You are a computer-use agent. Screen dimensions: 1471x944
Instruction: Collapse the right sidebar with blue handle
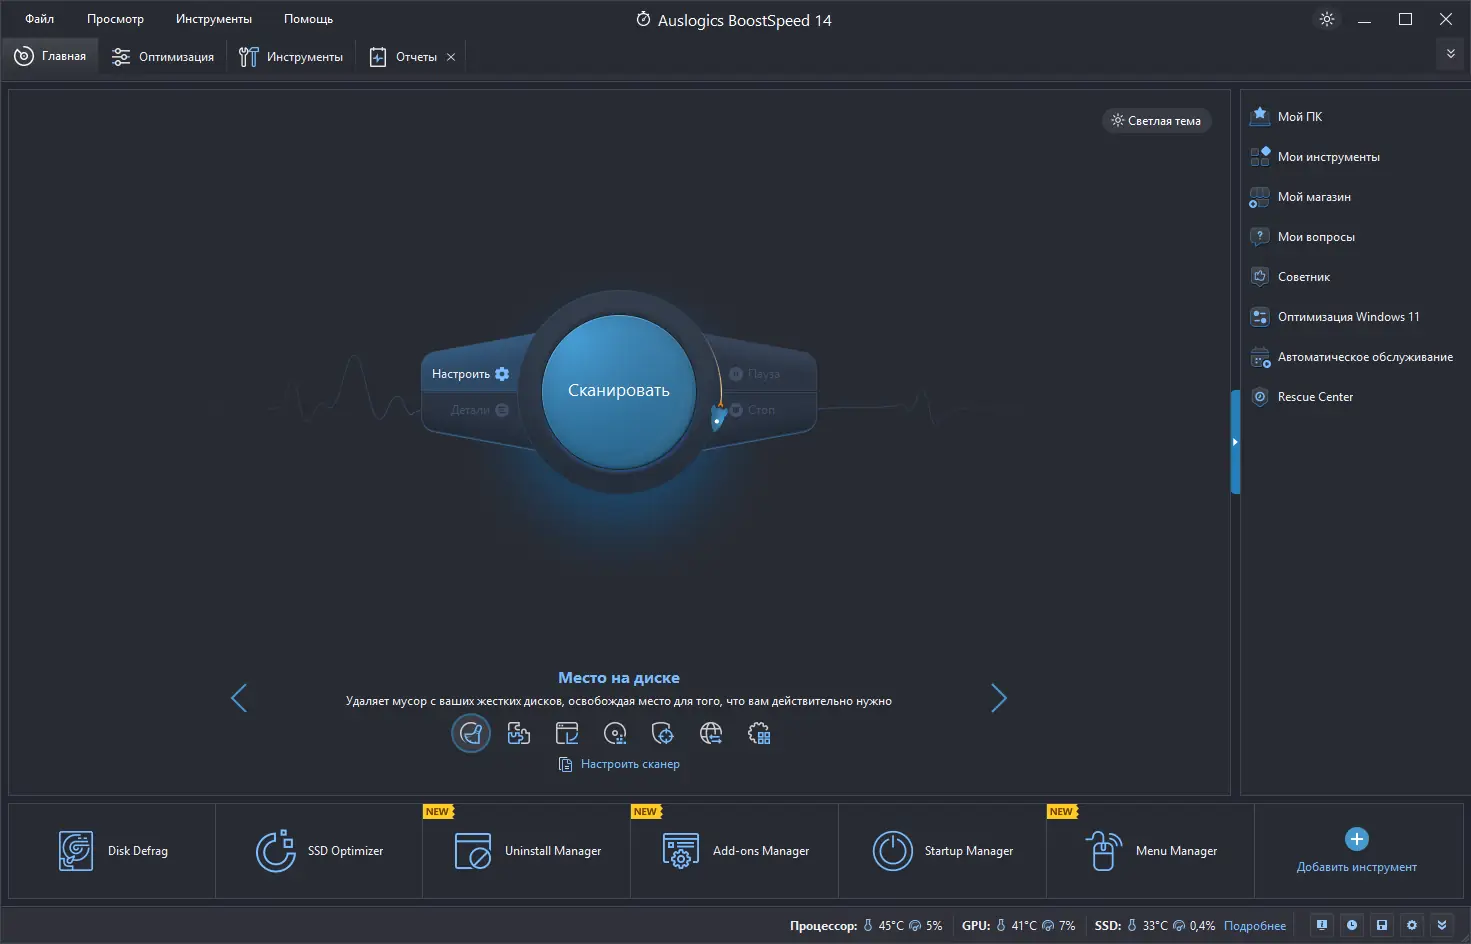coord(1235,442)
